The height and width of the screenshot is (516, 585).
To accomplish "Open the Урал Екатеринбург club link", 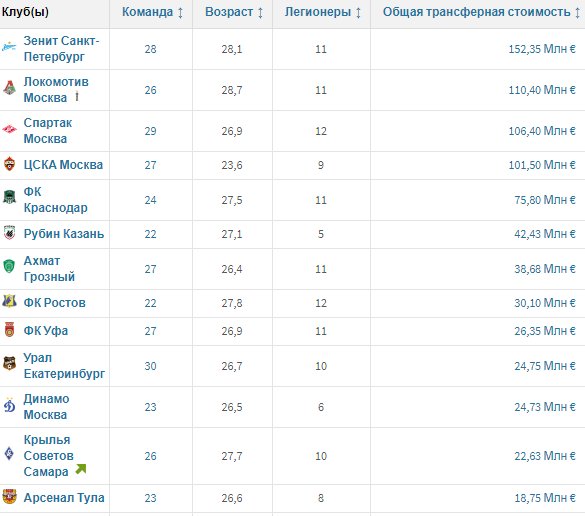I will [x=64, y=365].
